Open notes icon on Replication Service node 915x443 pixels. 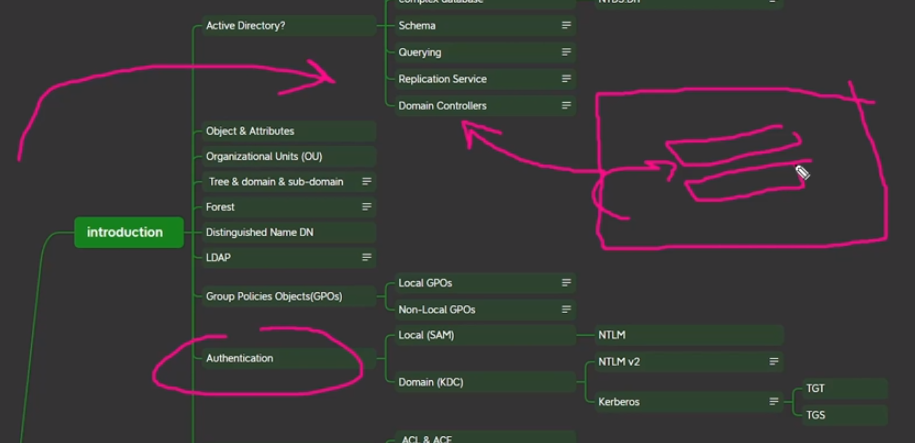tap(566, 79)
